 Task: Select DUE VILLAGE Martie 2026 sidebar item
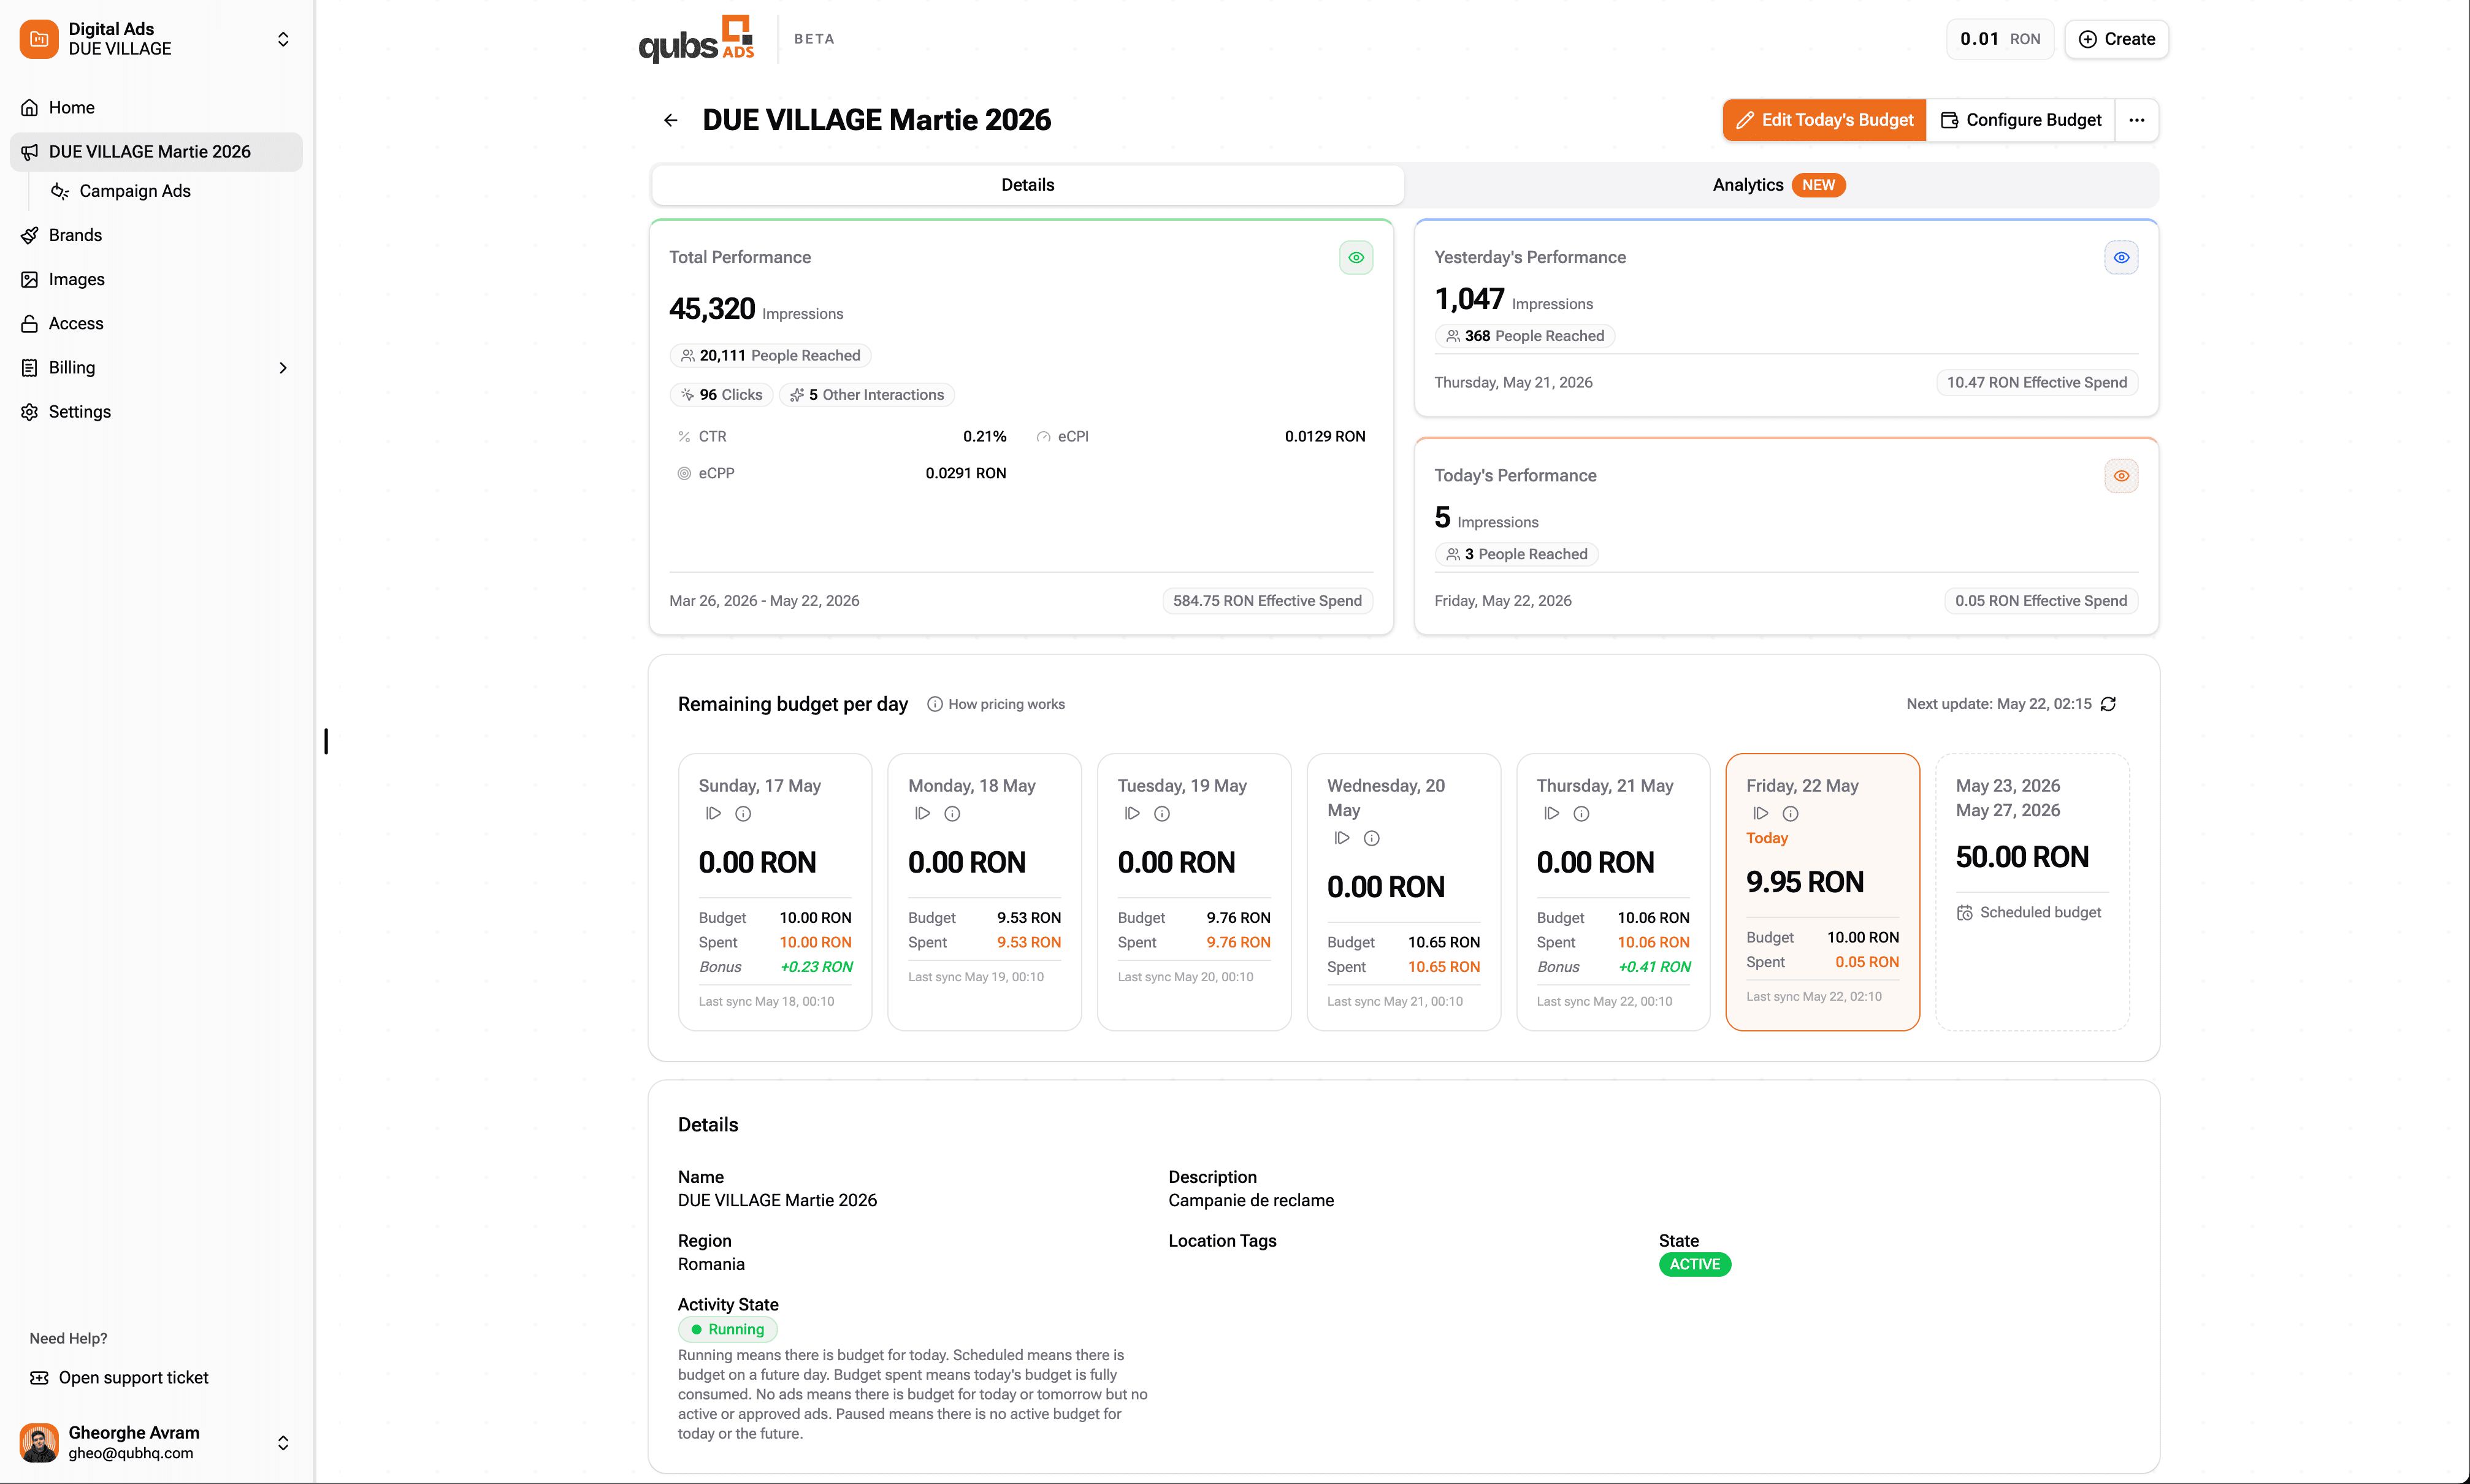(156, 151)
